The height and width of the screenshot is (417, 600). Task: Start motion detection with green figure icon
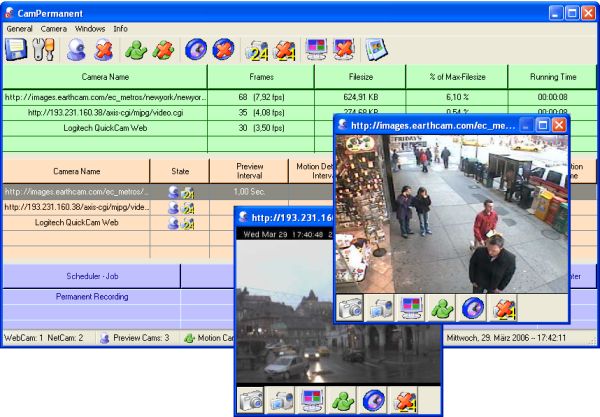[135, 50]
